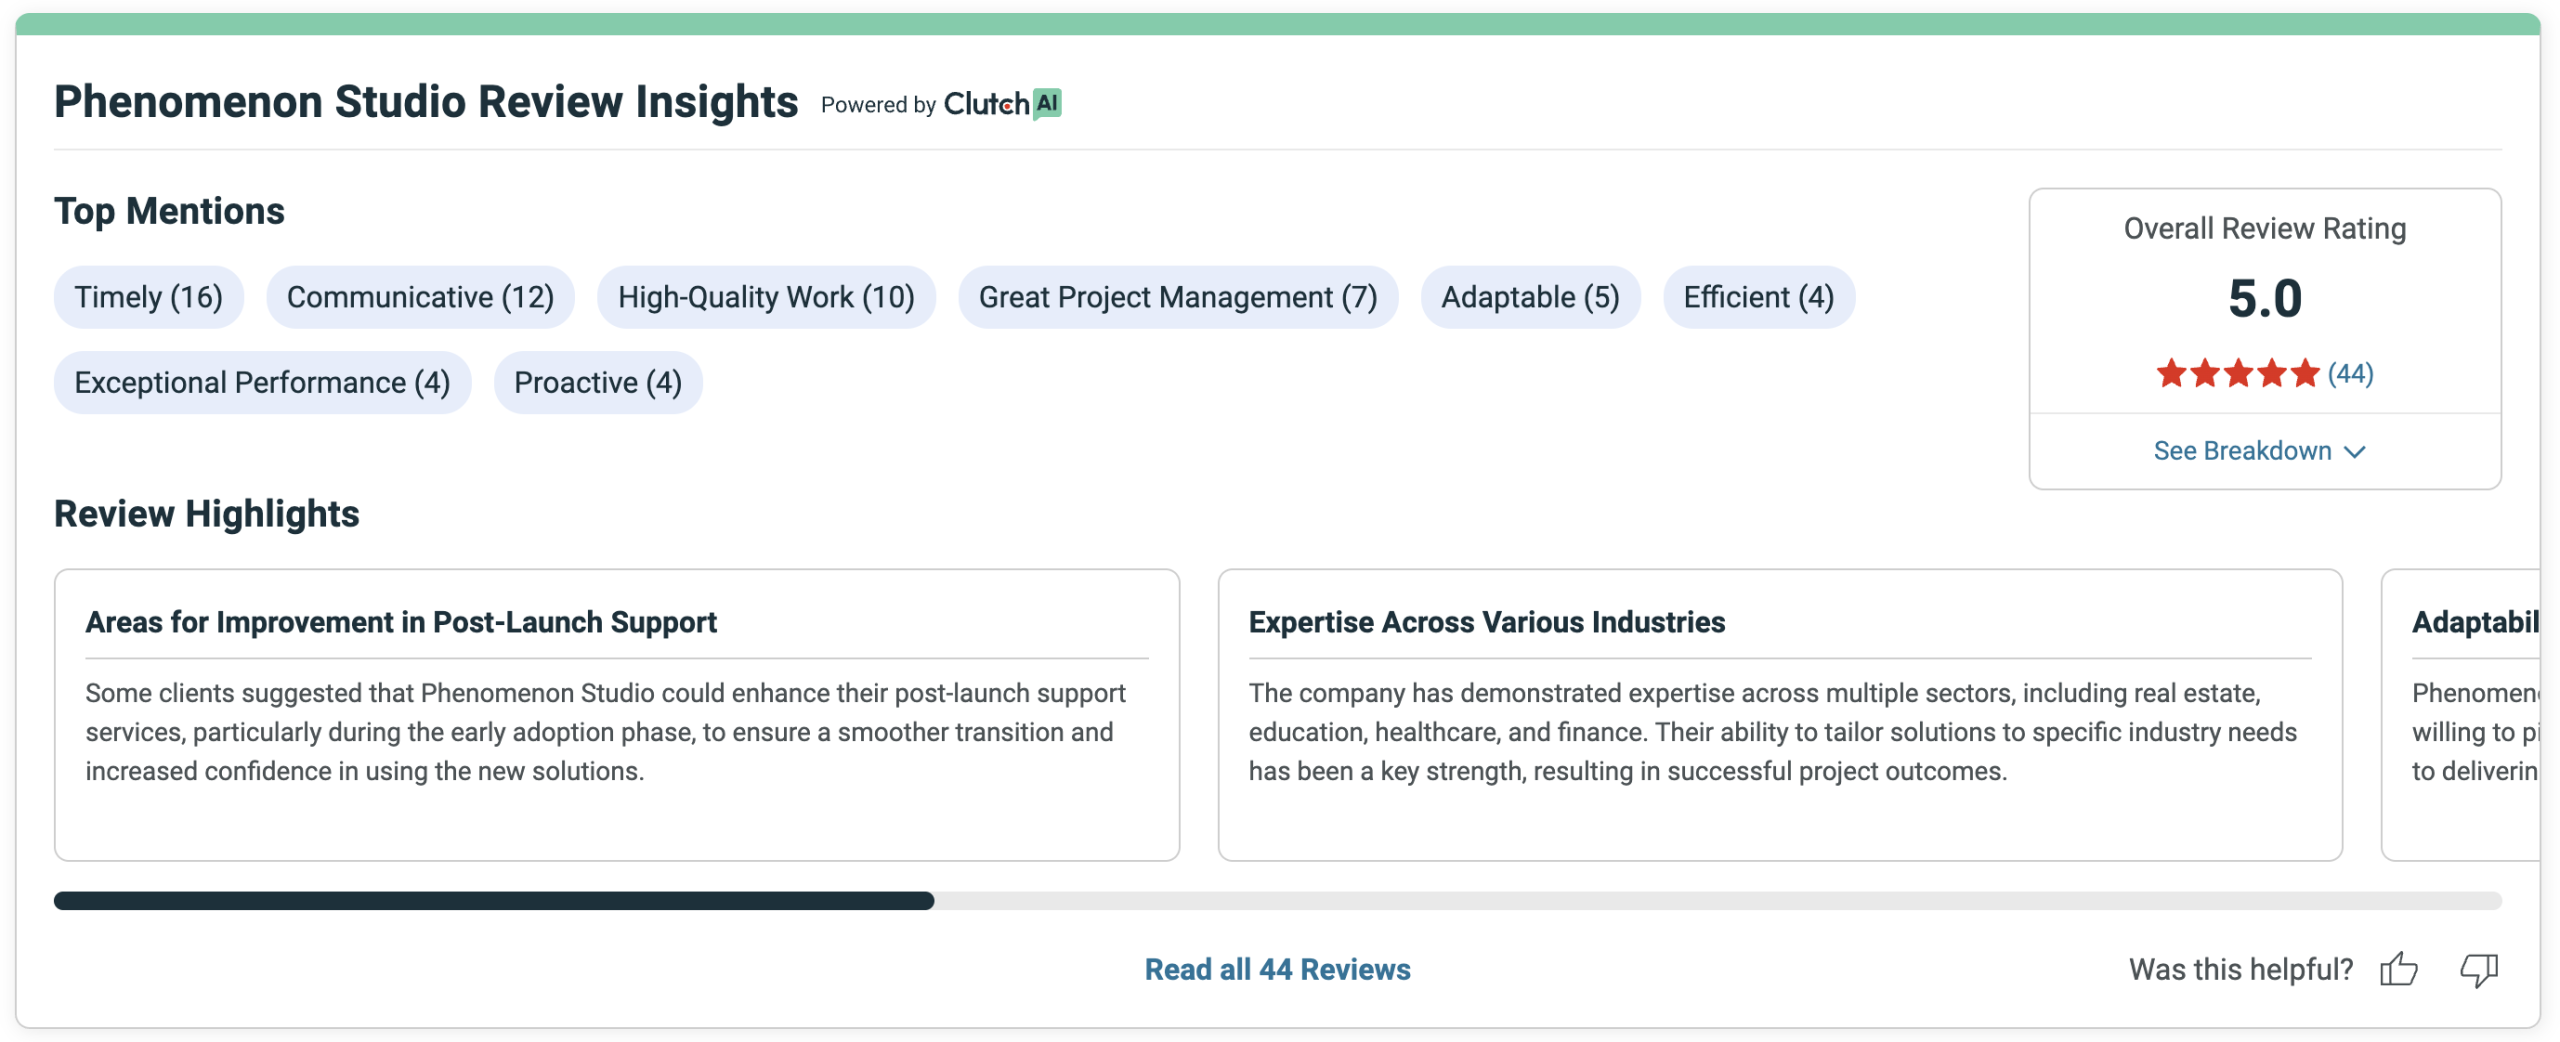
Task: Click the five red rating stars
Action: pos(2237,373)
